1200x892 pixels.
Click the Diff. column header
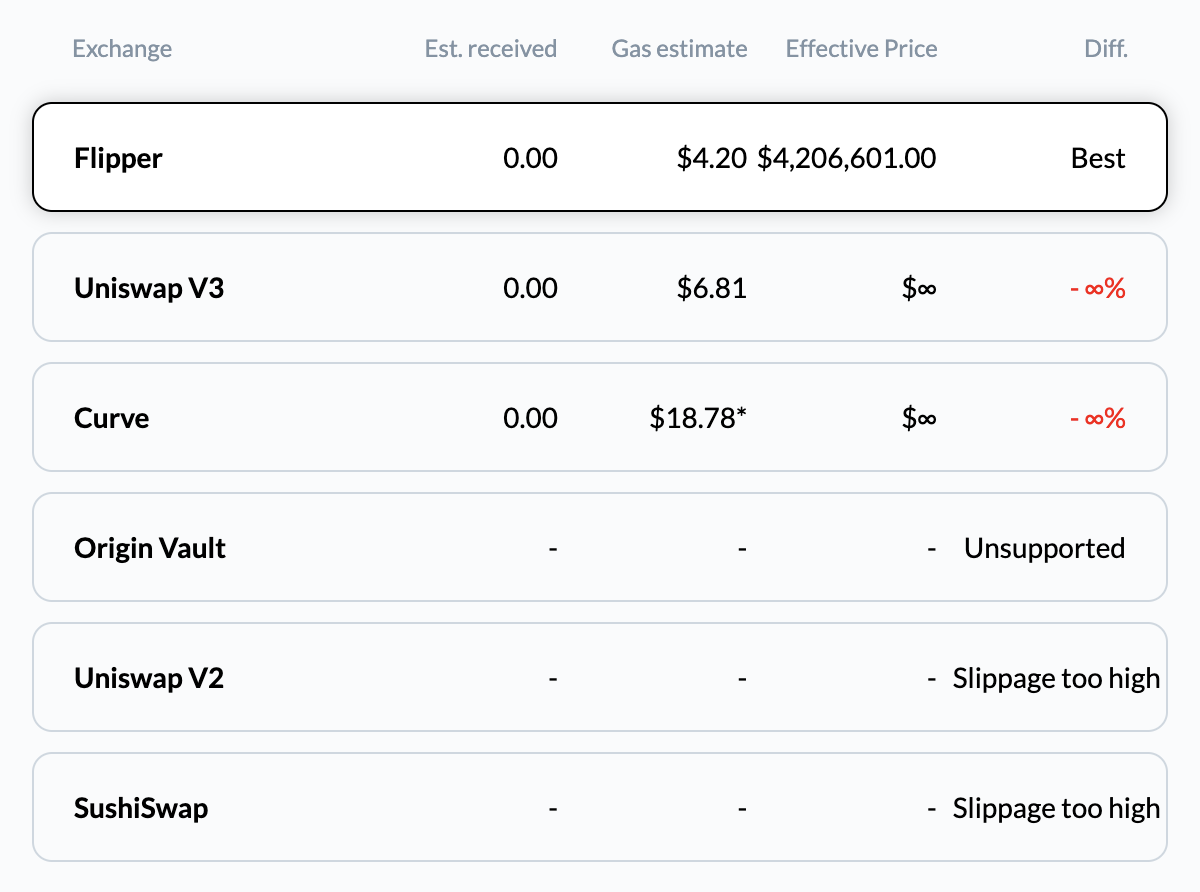[x=1106, y=48]
